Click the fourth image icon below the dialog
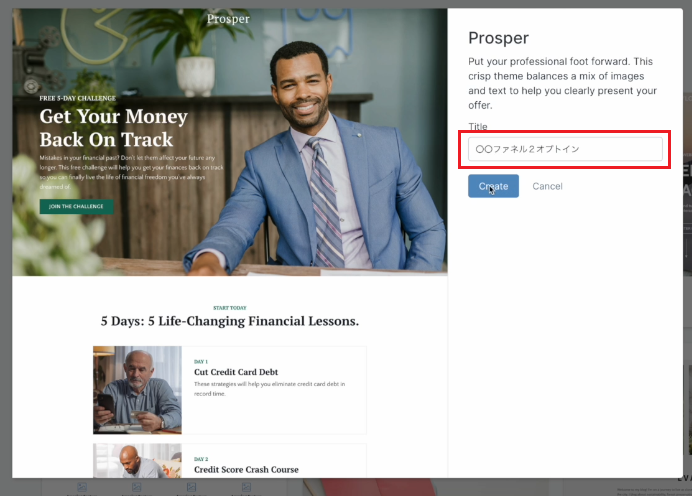The height and width of the screenshot is (496, 692). [x=246, y=487]
